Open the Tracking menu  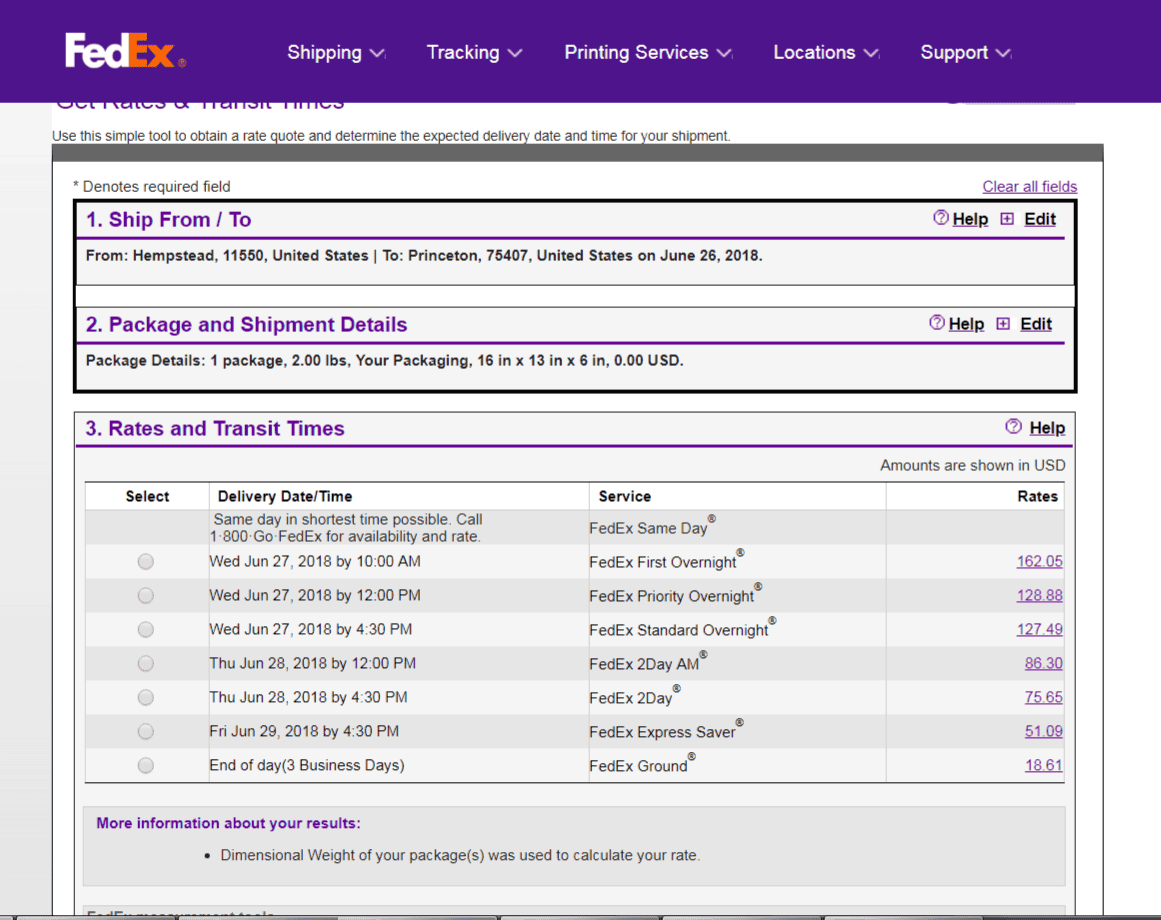pyautogui.click(x=475, y=53)
